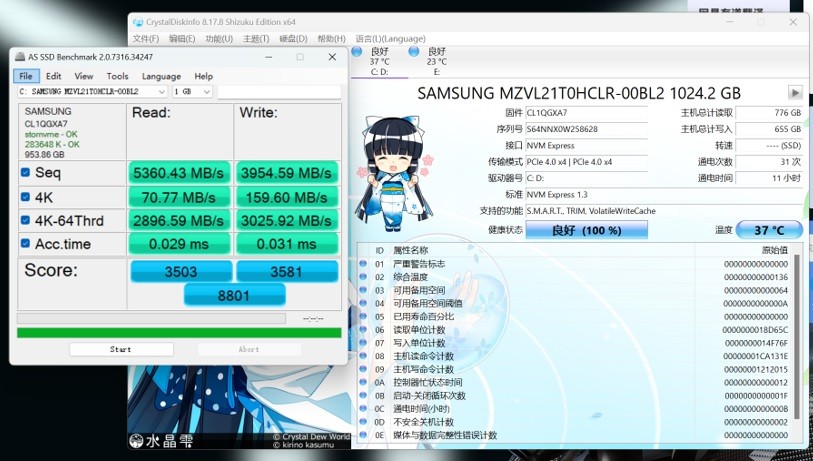
Task: Open Help menu in AS SSD Benchmark
Action: click(x=203, y=76)
